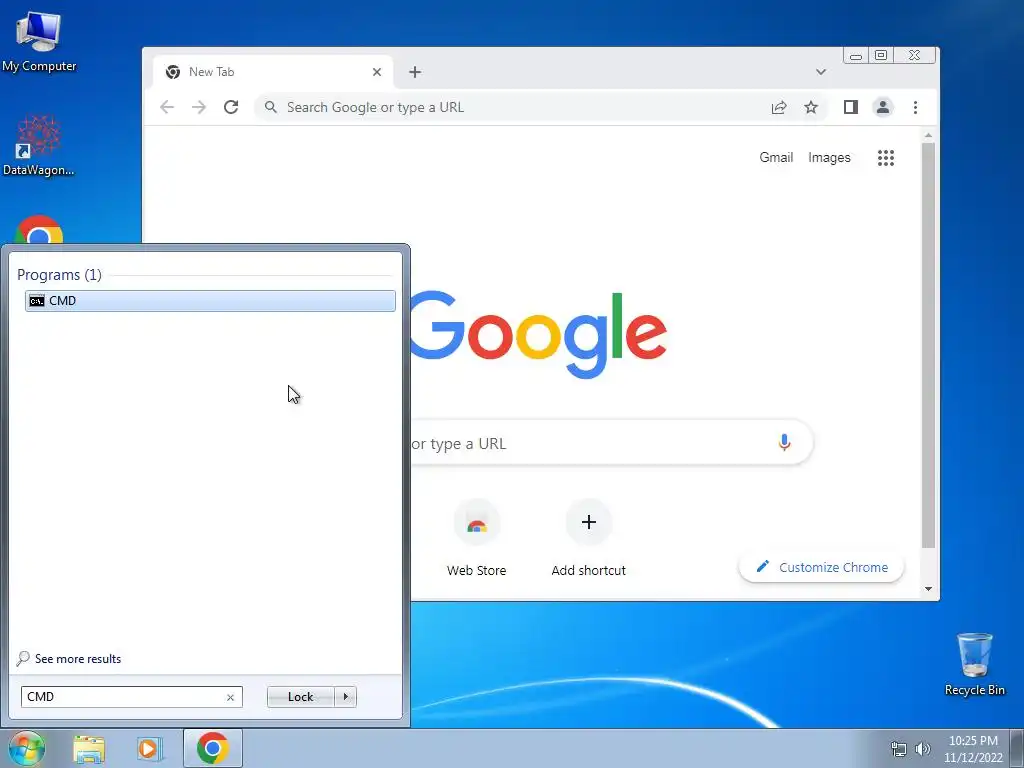The image size is (1024, 768).
Task: Bookmark this tab with the star icon
Action: click(810, 107)
